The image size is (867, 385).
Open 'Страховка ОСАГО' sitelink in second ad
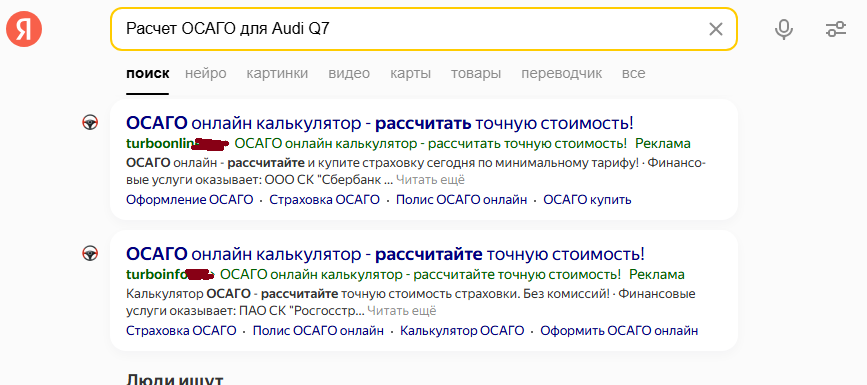181,331
